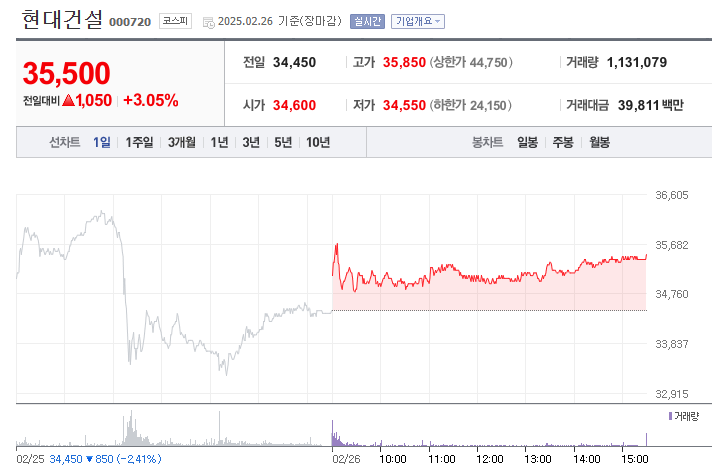Click the red up-triangle icon next to 1,050

pyautogui.click(x=69, y=100)
